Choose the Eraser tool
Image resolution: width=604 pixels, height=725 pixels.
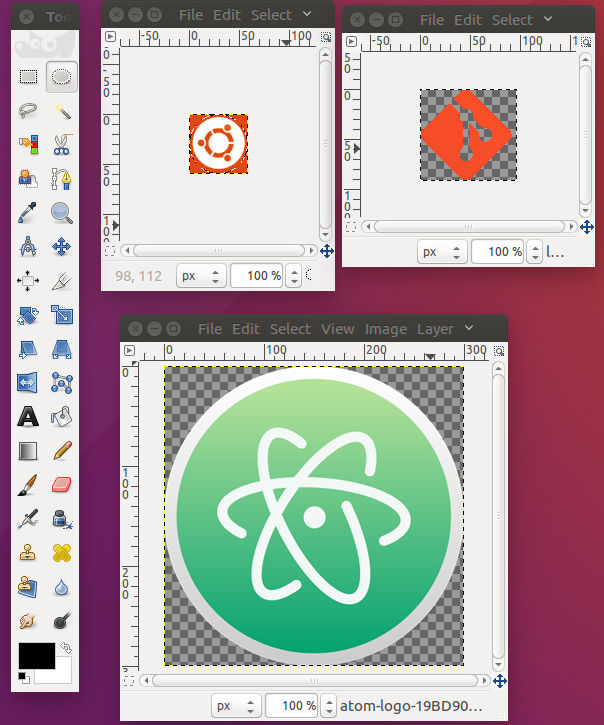tap(62, 485)
